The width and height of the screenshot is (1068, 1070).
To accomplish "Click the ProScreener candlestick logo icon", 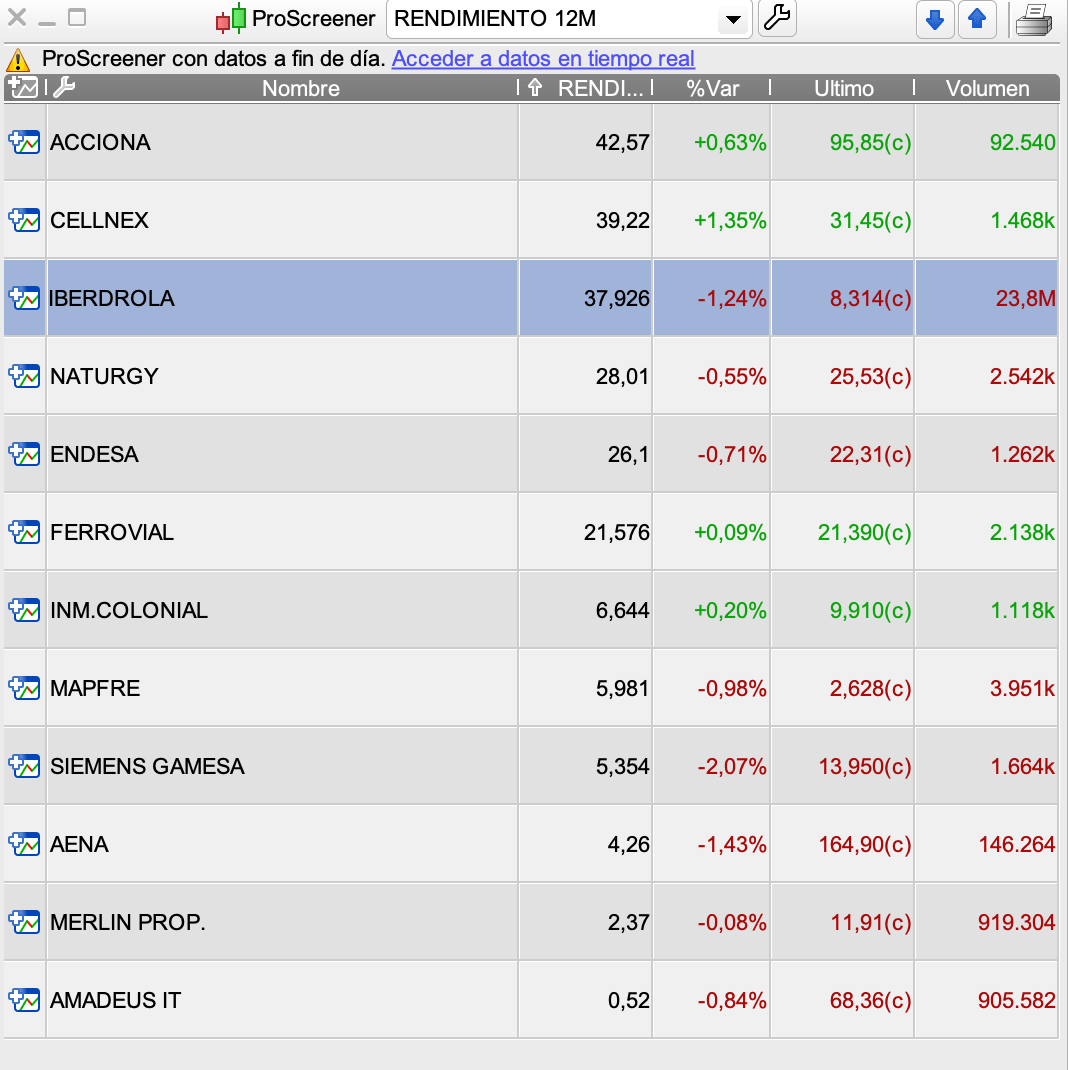I will click(231, 19).
